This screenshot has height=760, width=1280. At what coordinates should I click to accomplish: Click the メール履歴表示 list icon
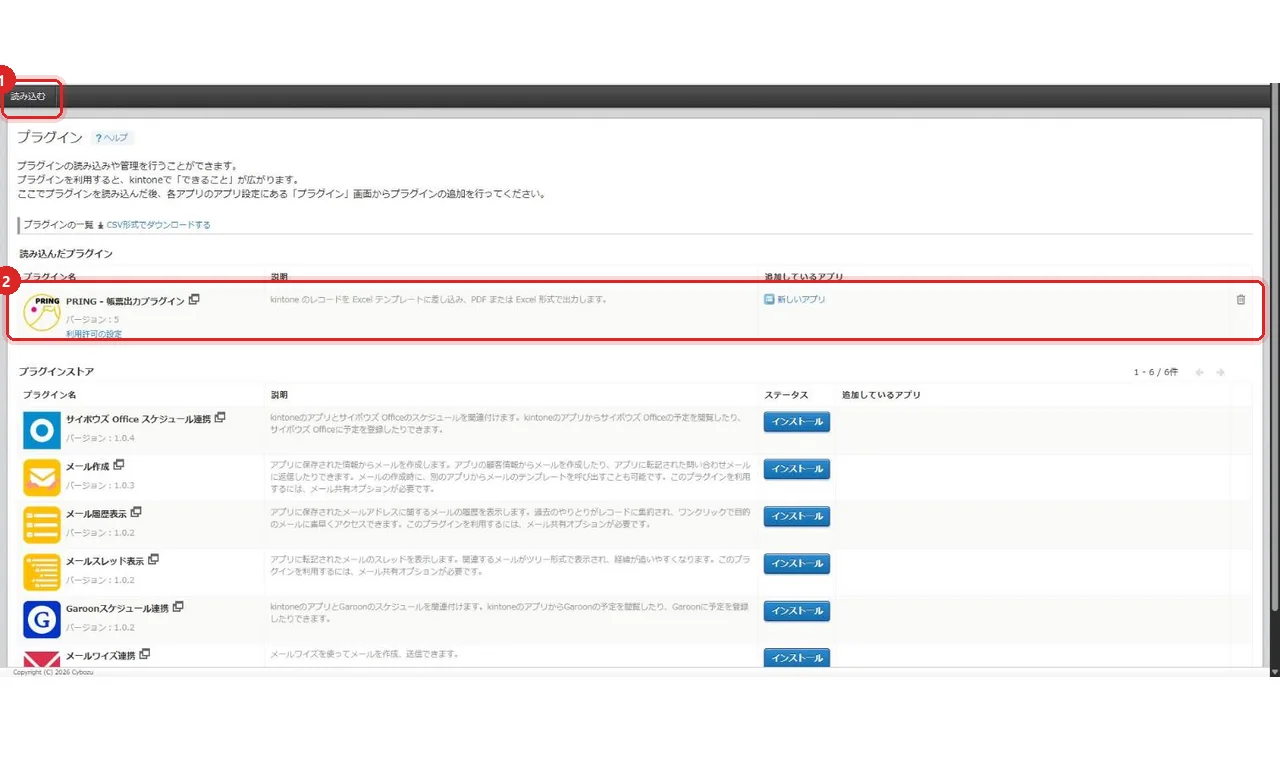coord(42,524)
